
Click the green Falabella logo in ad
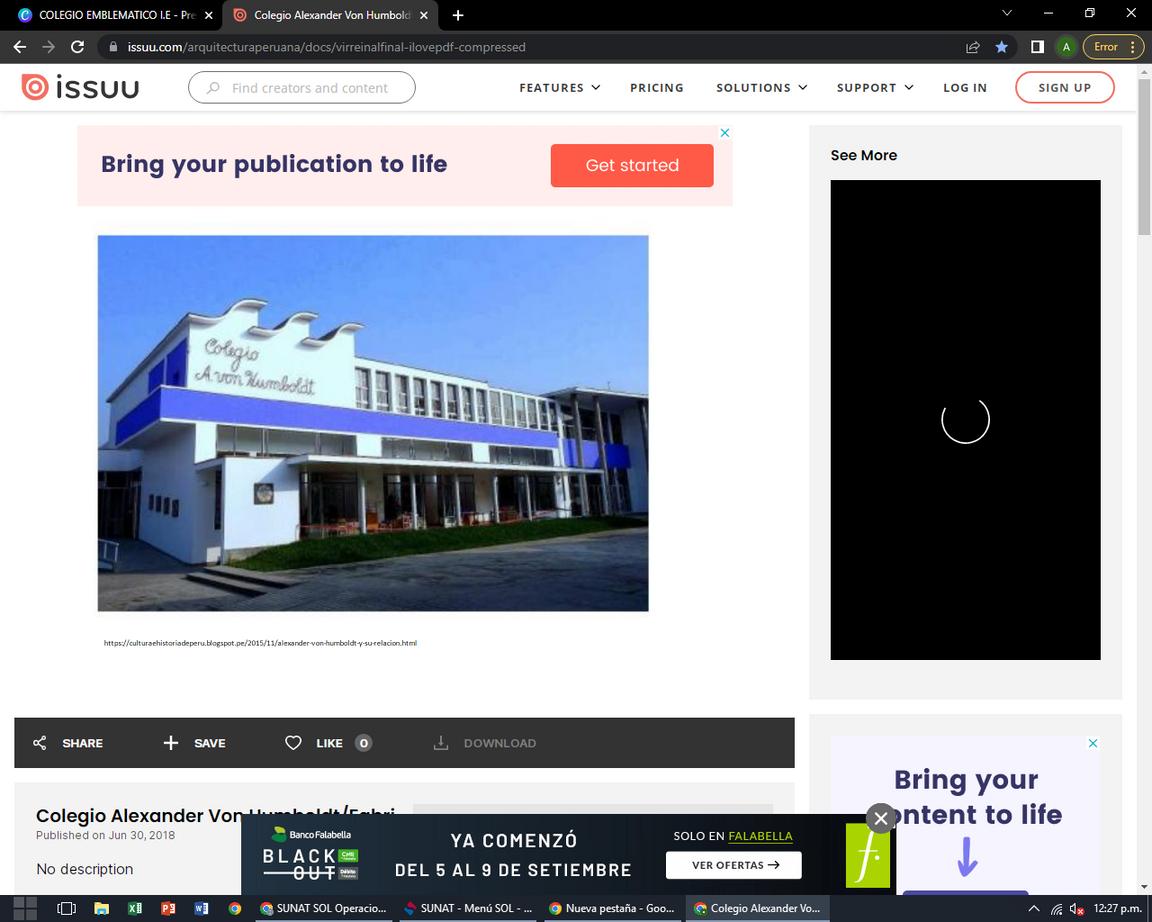868,855
